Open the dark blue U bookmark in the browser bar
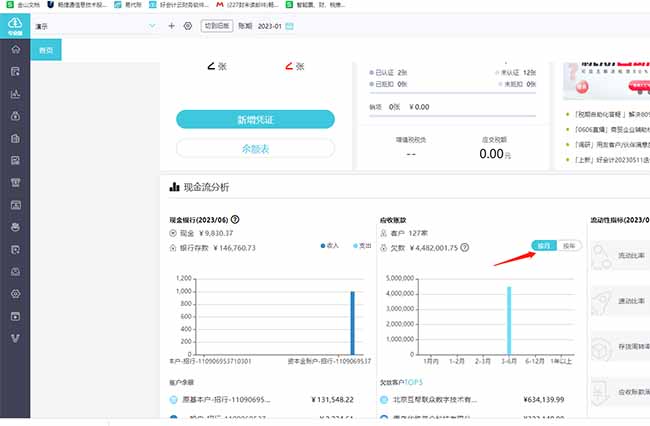This screenshot has width=650, height=426. click(51, 5)
